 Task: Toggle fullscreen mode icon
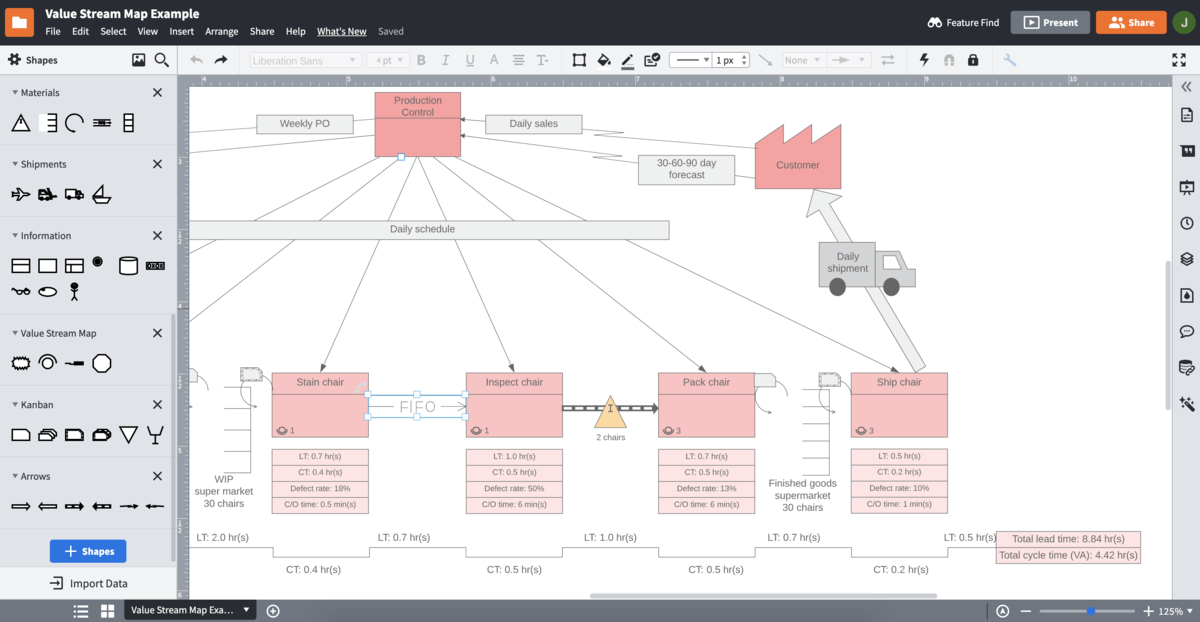coord(1178,60)
